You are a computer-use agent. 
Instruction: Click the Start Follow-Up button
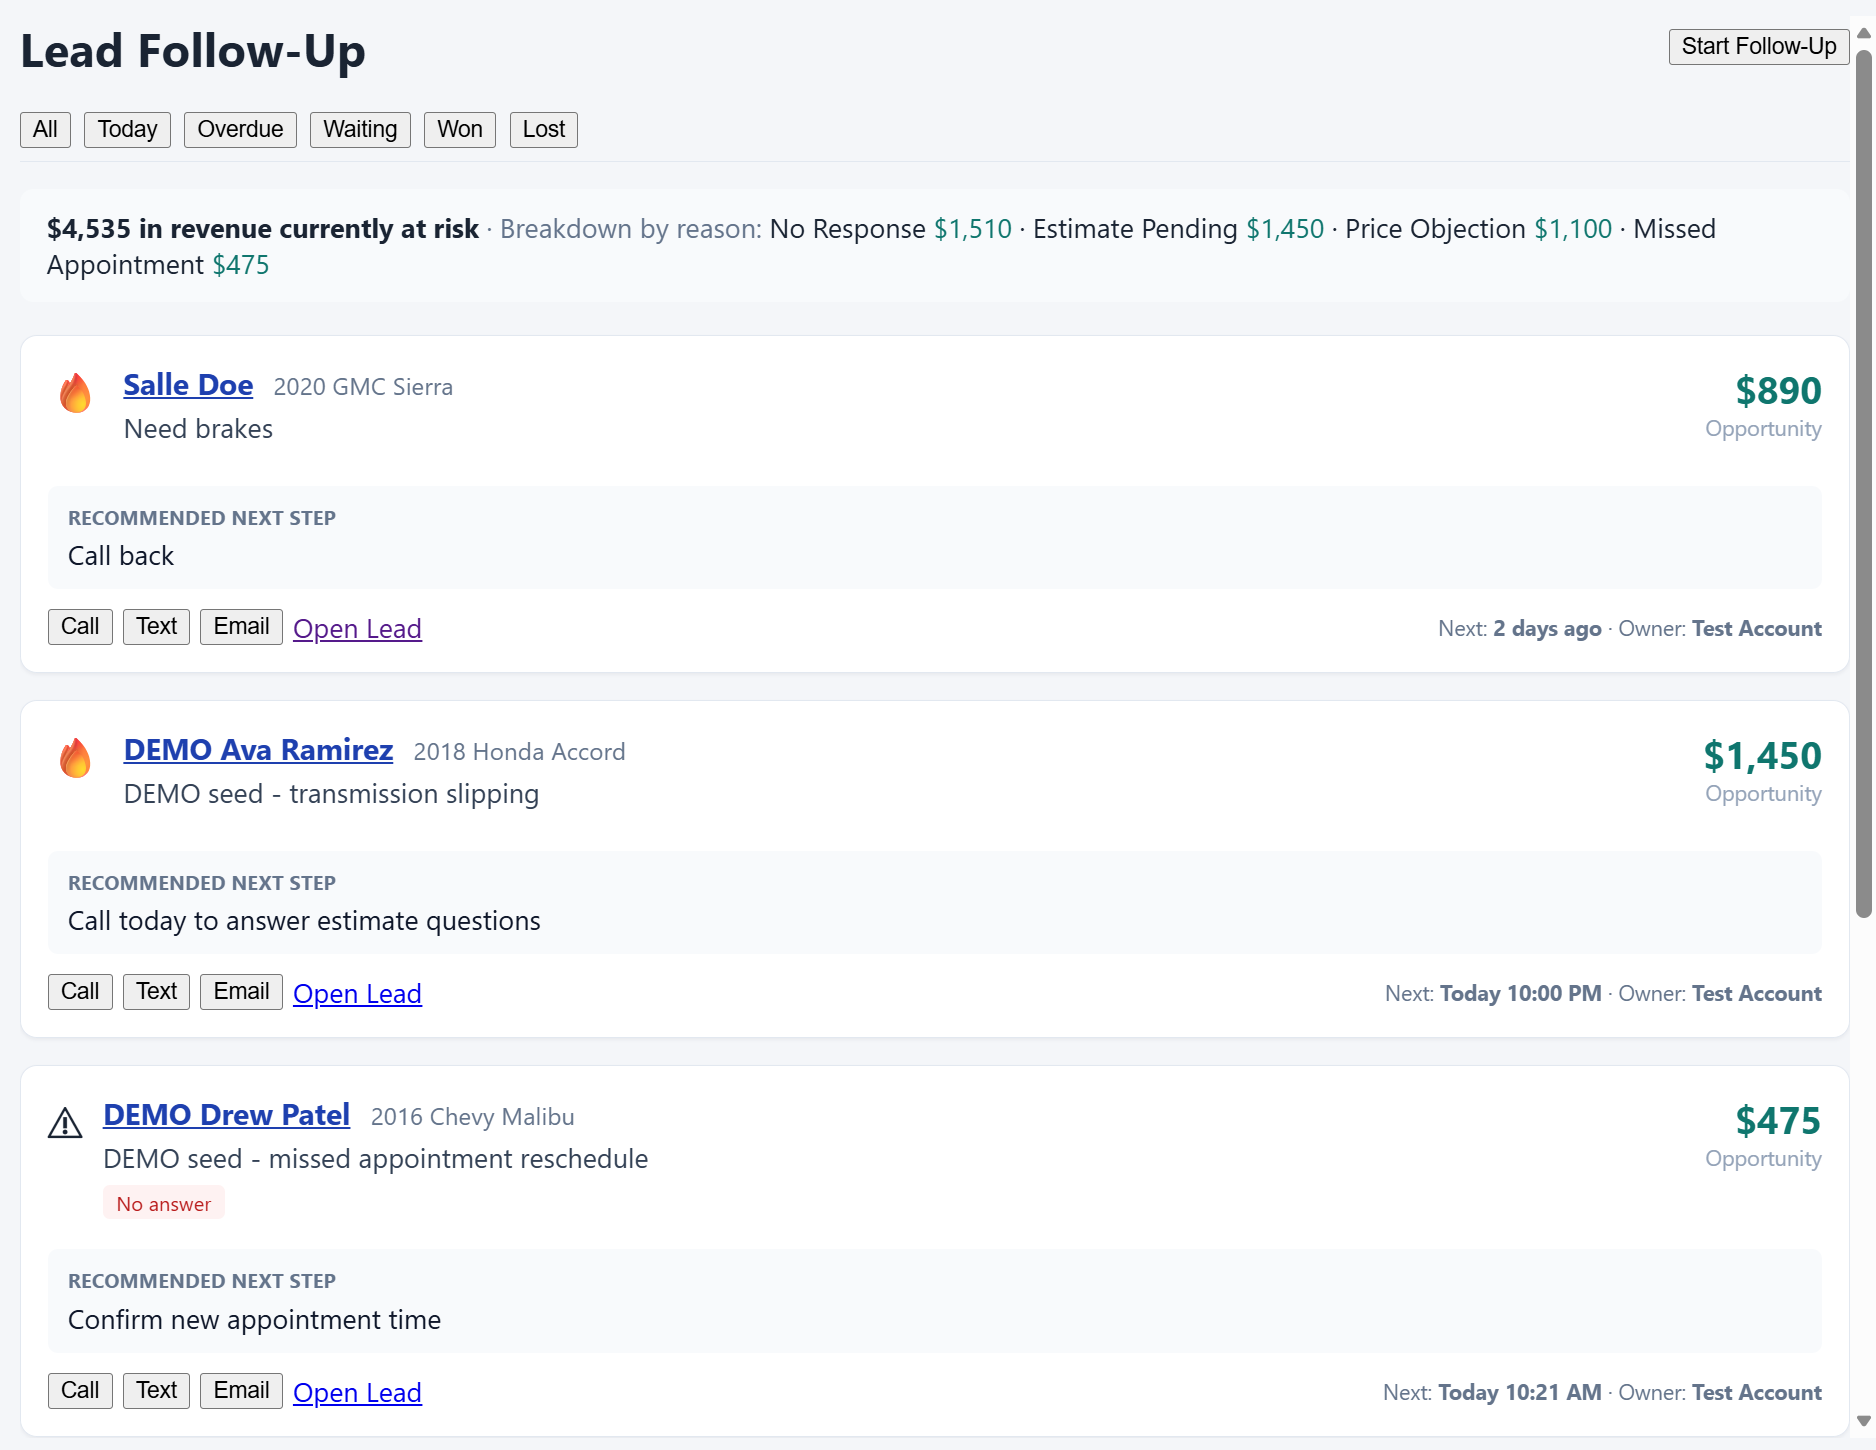click(1759, 47)
